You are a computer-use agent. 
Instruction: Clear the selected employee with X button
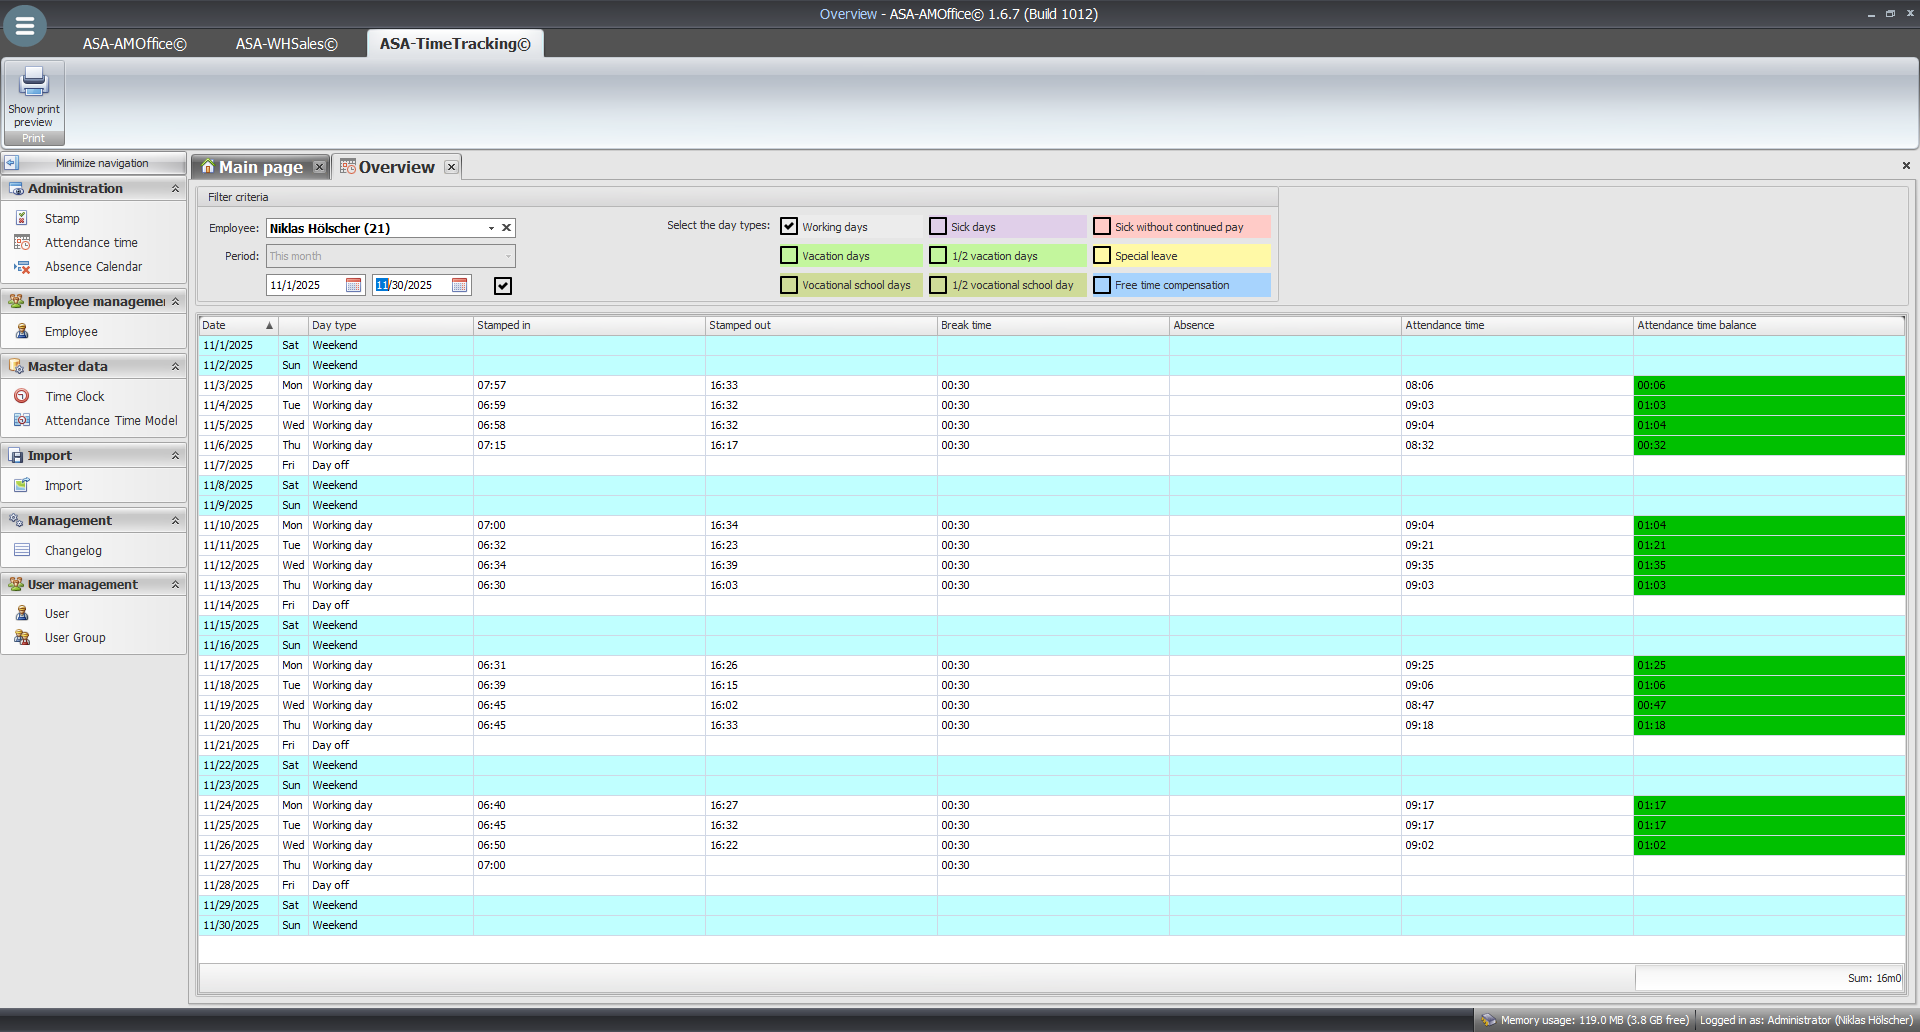506,228
